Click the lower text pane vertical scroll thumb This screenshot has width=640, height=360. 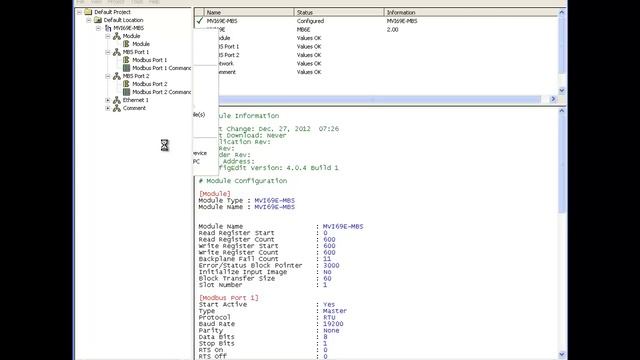[562, 164]
